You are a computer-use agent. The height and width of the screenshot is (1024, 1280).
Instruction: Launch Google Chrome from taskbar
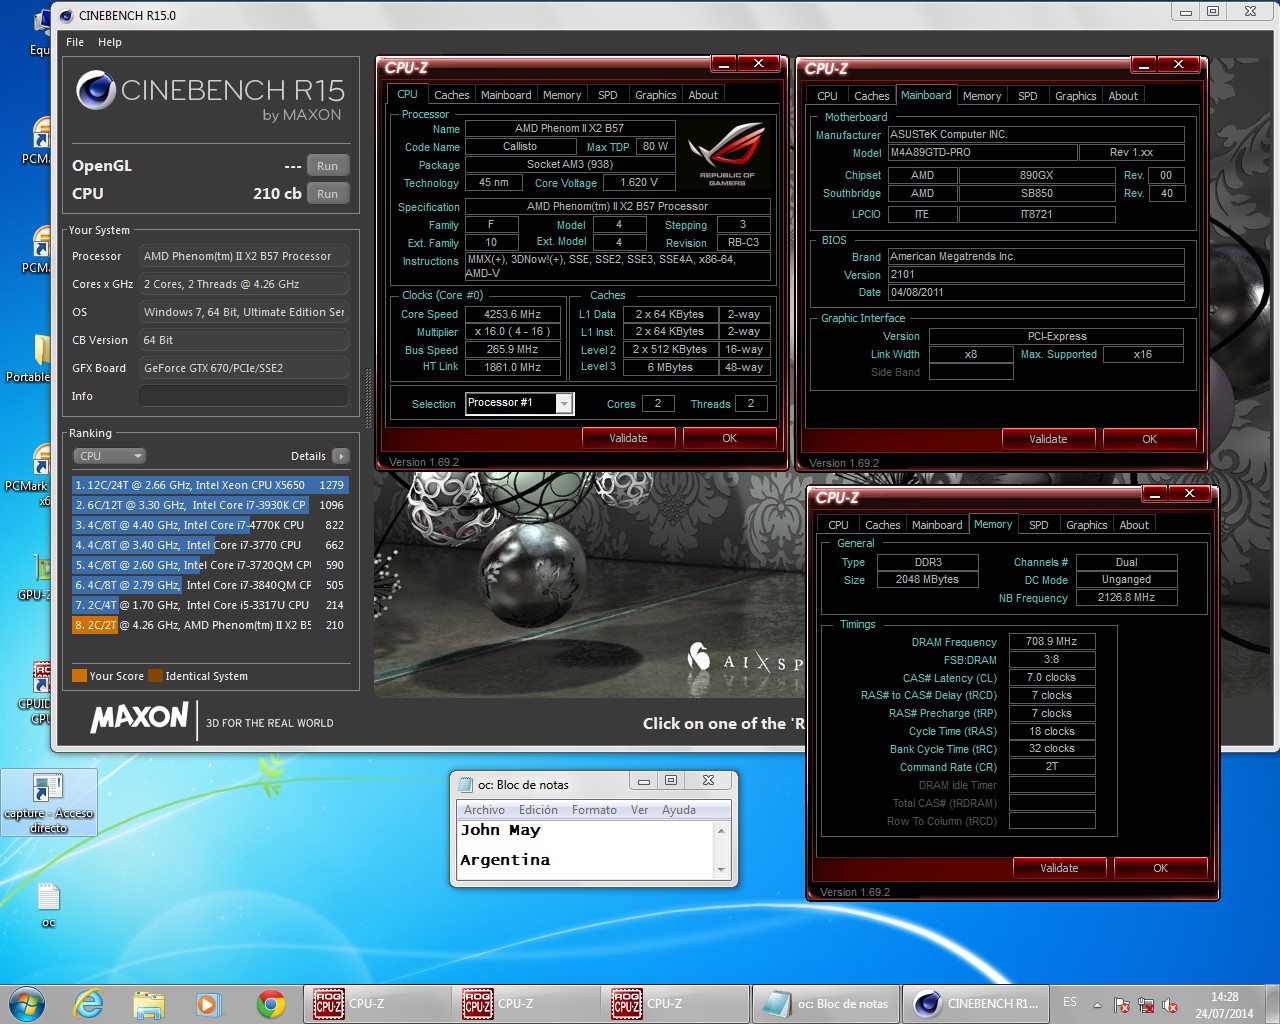[270, 1004]
